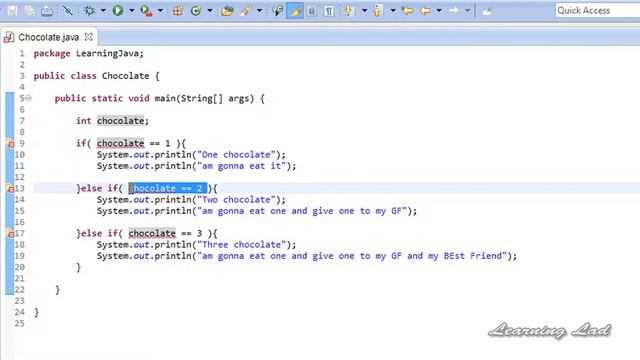Open the Debug configurations dropdown arrow

click(103, 11)
